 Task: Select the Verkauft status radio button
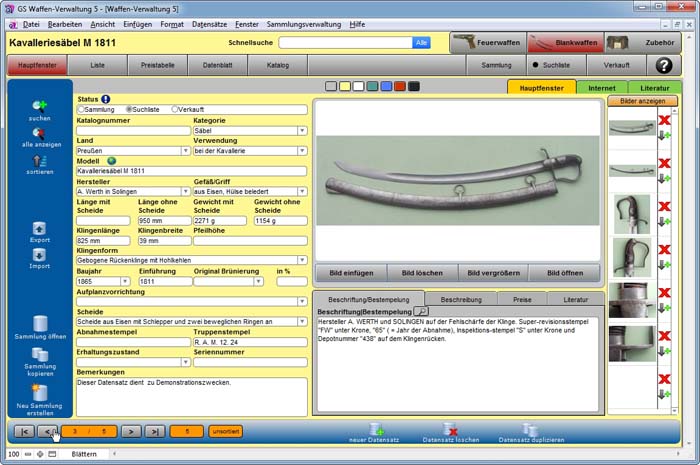(175, 109)
